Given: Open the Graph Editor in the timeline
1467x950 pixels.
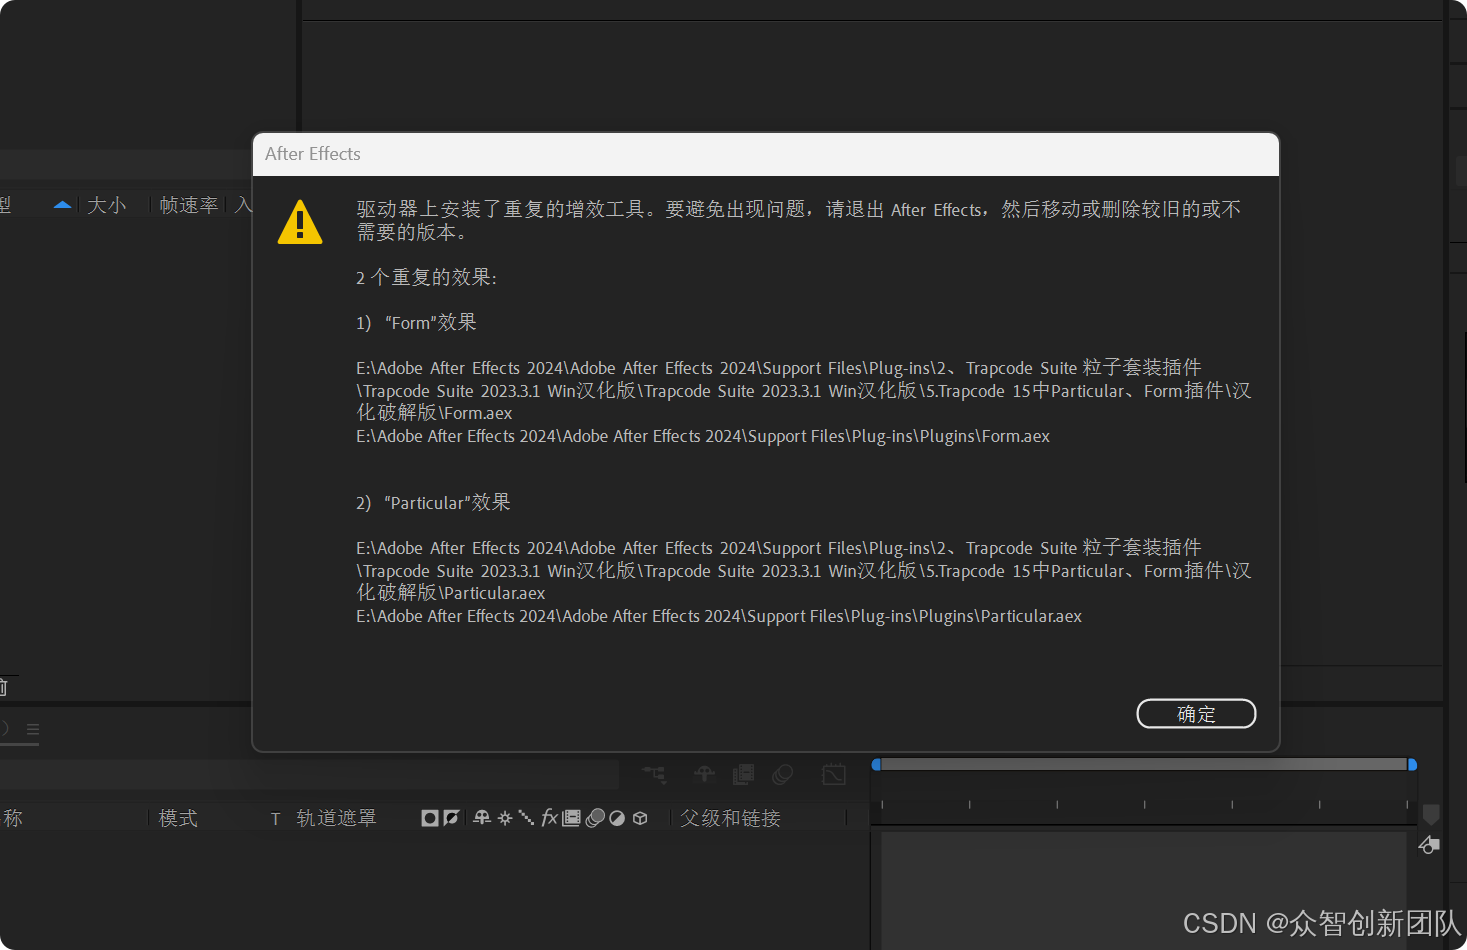Looking at the screenshot, I should (833, 774).
